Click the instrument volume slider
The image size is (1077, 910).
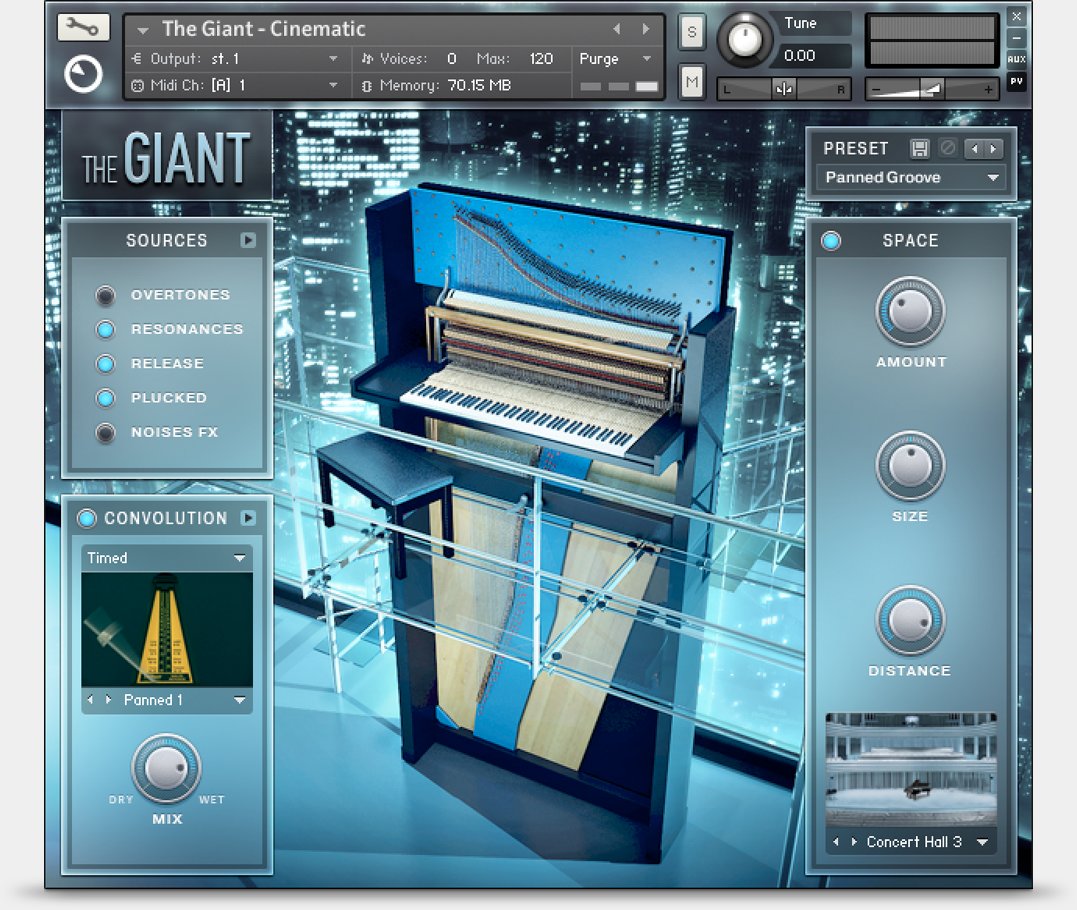tap(931, 89)
